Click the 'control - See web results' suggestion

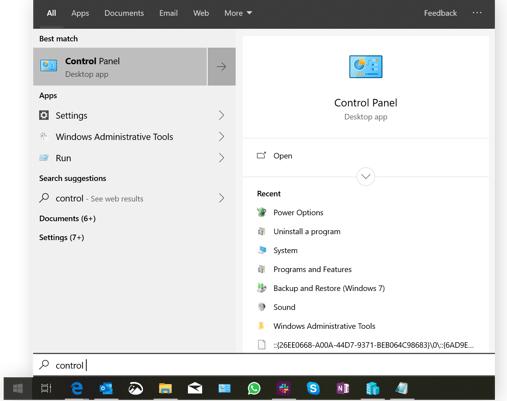pyautogui.click(x=99, y=198)
